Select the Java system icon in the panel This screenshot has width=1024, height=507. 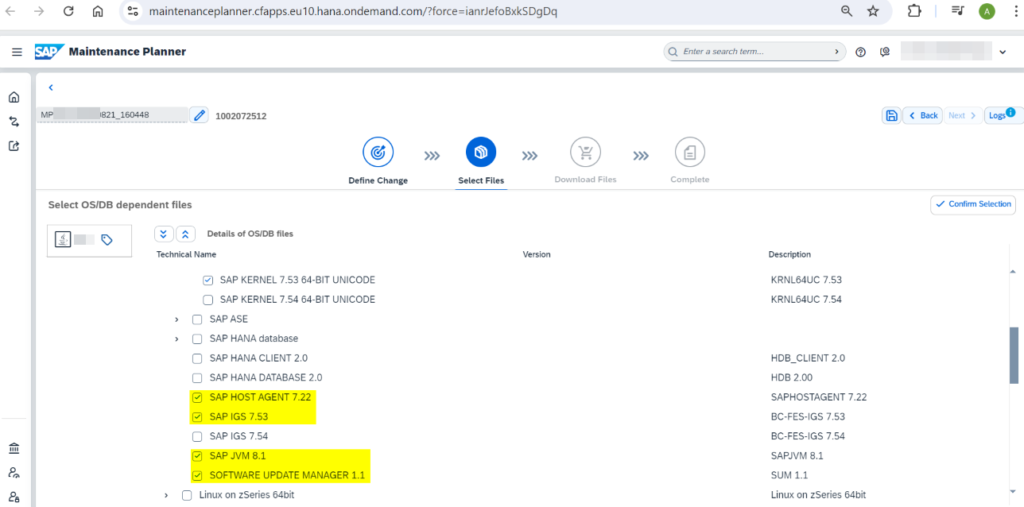tap(63, 240)
